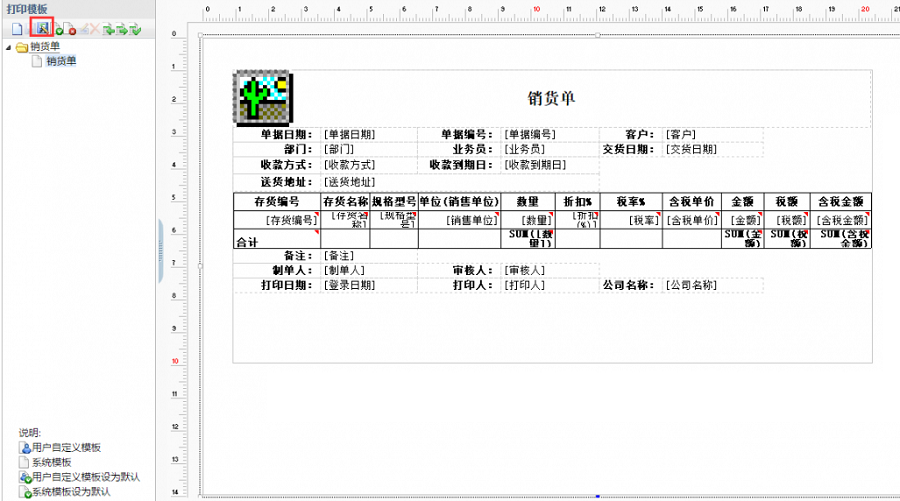Click the 系统模板设为默认 legend entry
Viewport: 900px width, 501px height.
(x=65, y=492)
